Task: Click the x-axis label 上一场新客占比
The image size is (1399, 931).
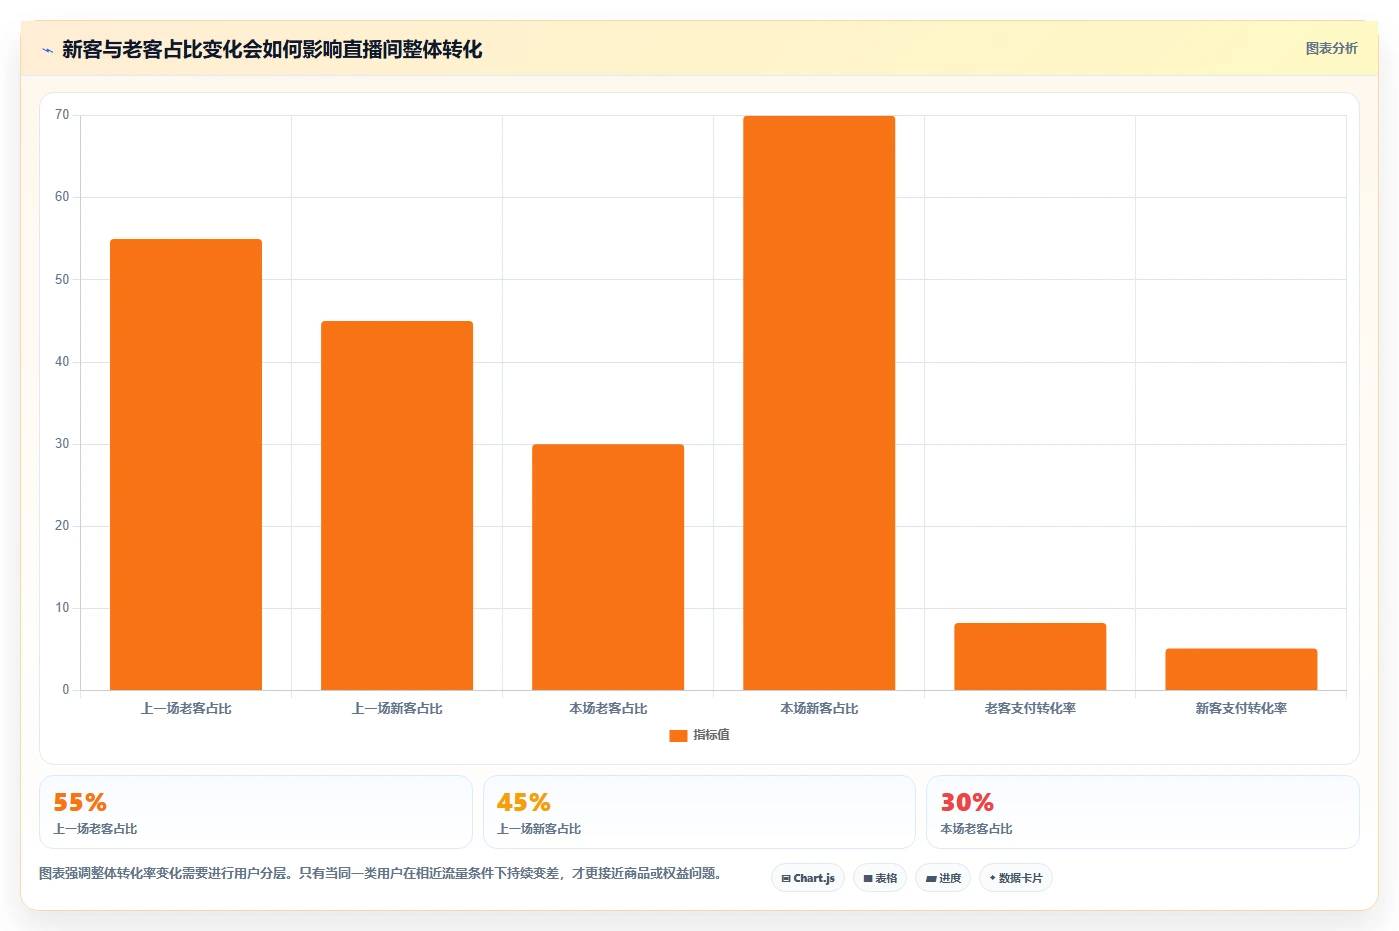Action: tap(397, 708)
